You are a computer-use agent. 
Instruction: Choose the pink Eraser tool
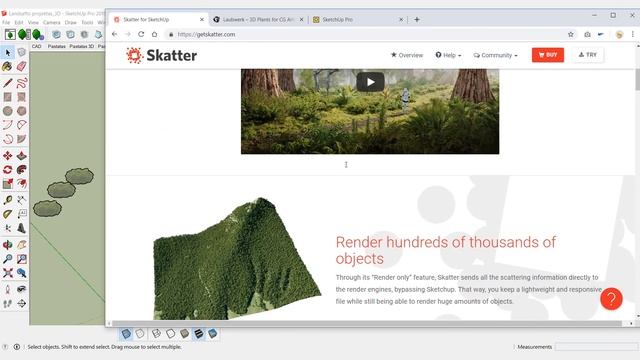click(22, 67)
